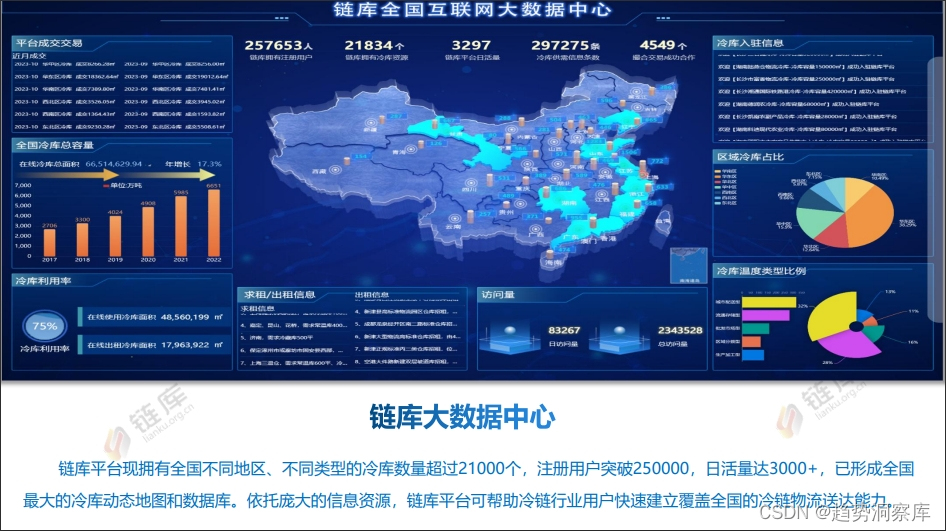
Task: Click the Jiangxi (江西) target marker
Action: [601, 192]
